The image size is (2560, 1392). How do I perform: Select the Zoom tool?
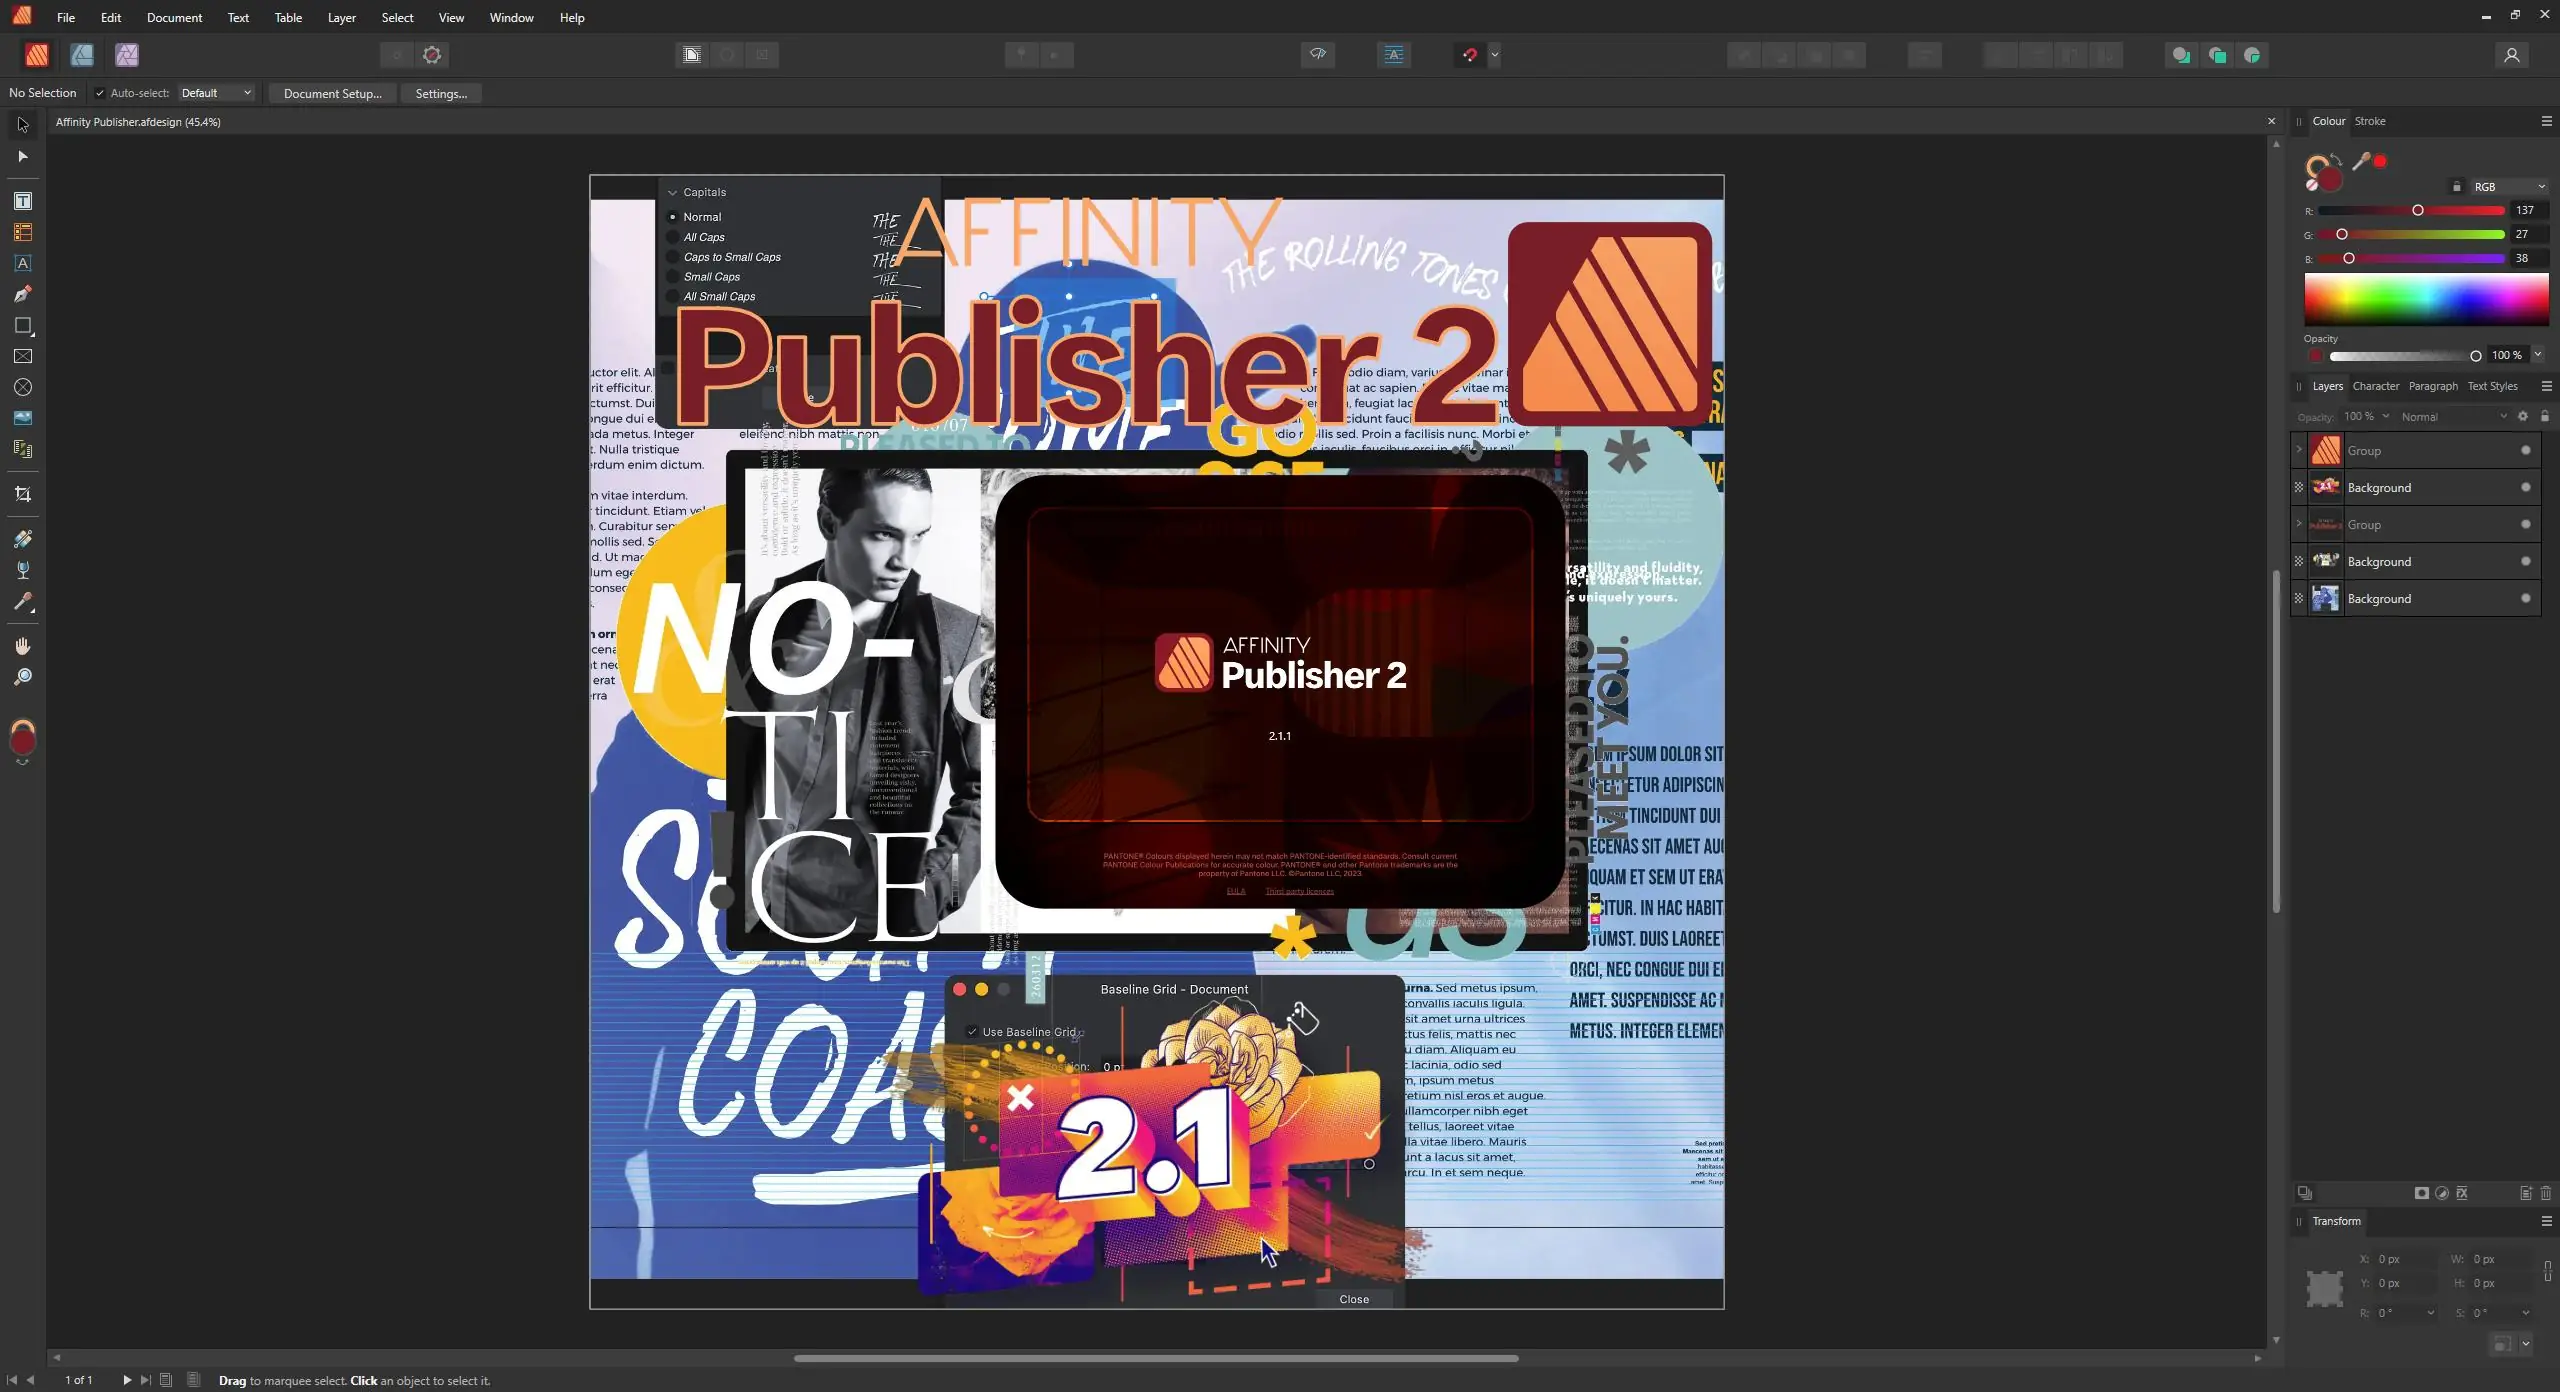[22, 677]
